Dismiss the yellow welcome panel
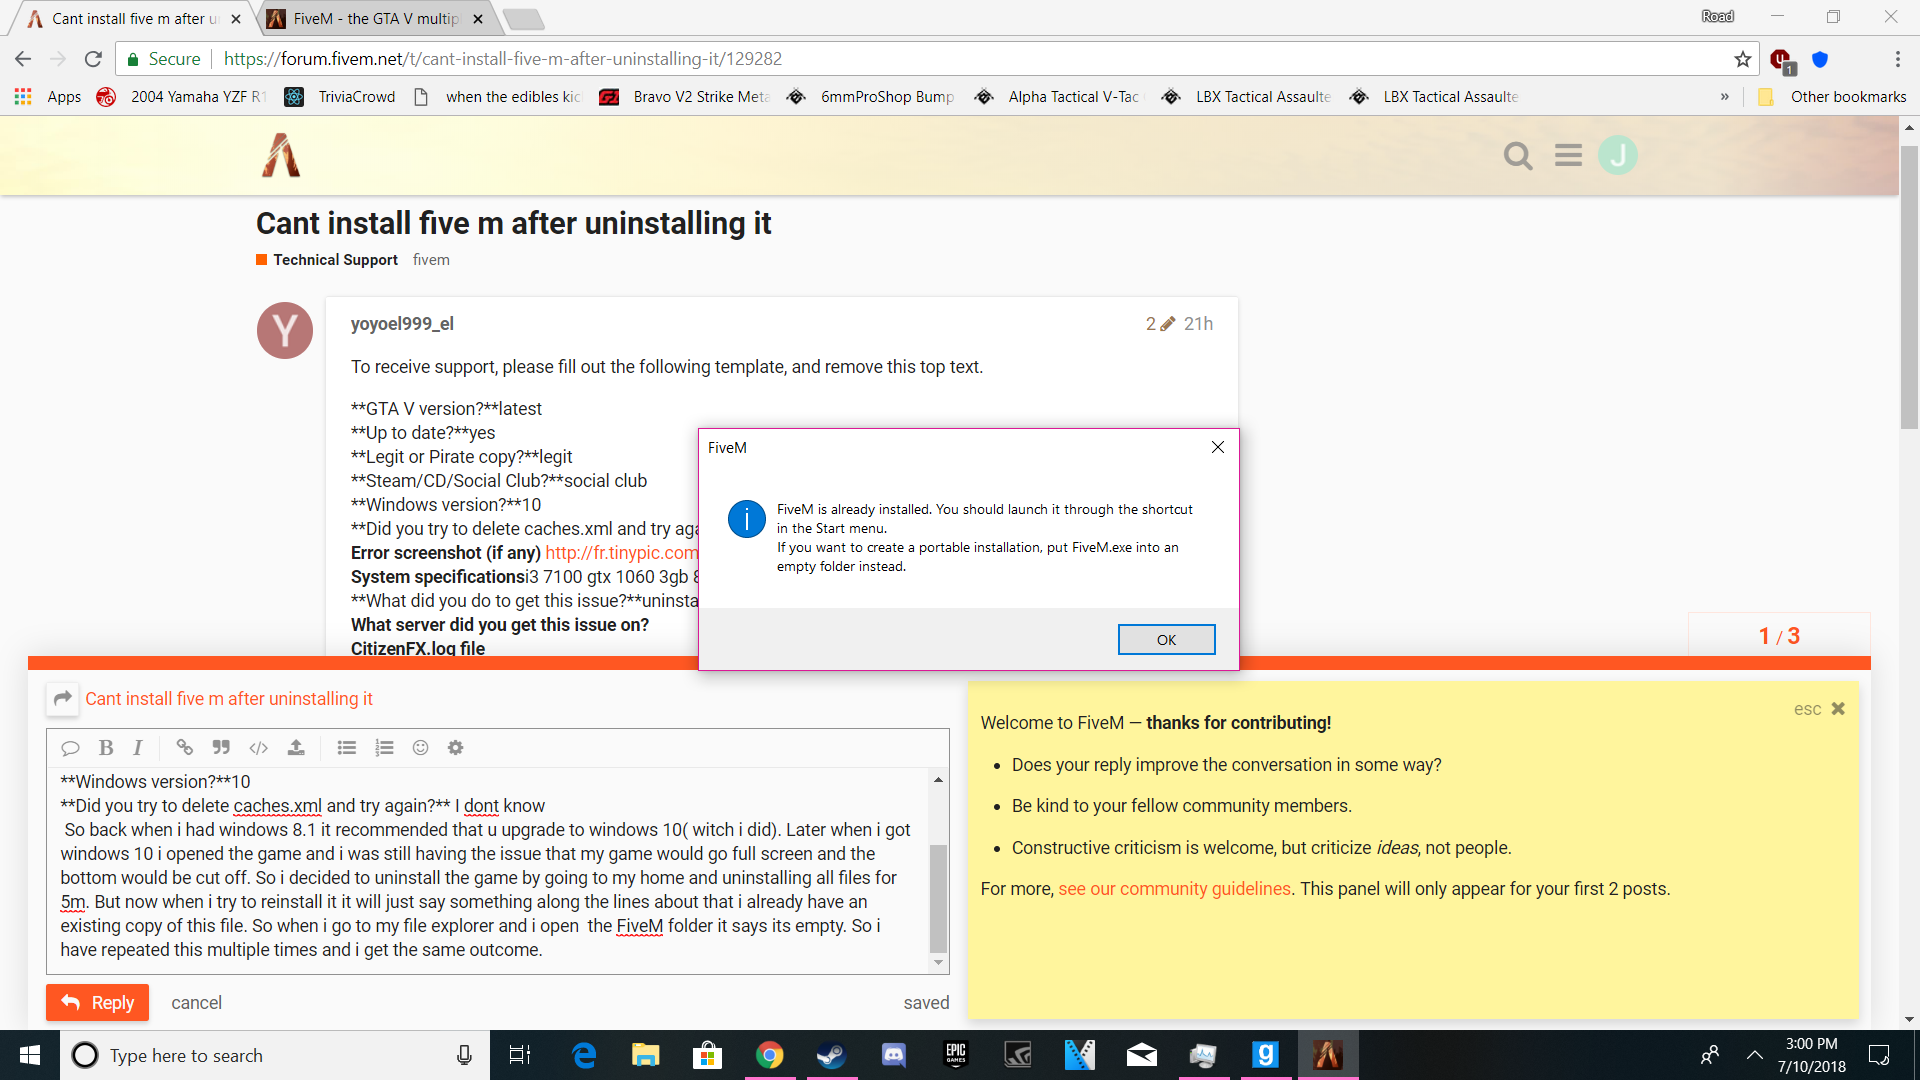 pos(1838,708)
